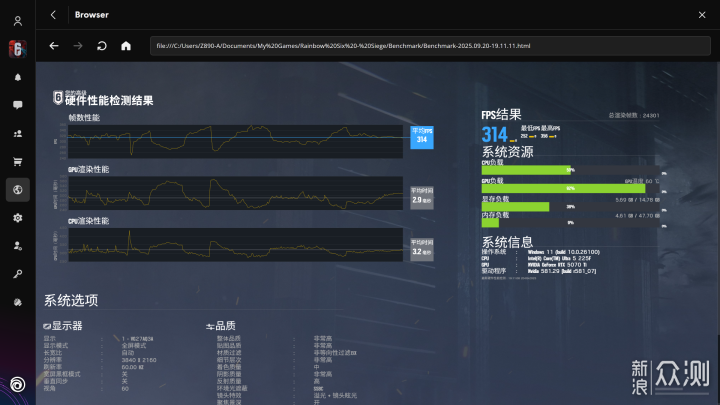The image size is (720, 405).
Task: Click the 'FPS结果' heading
Action: pos(501,115)
